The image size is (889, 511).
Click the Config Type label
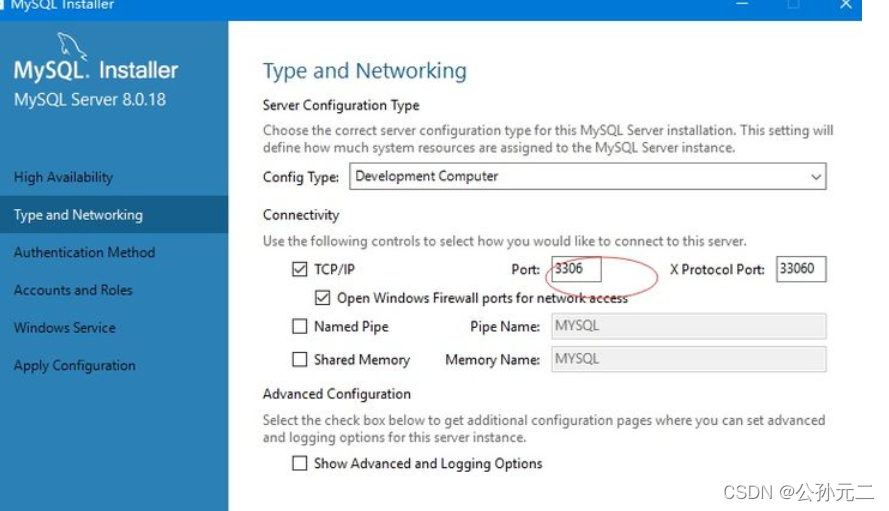click(x=300, y=177)
